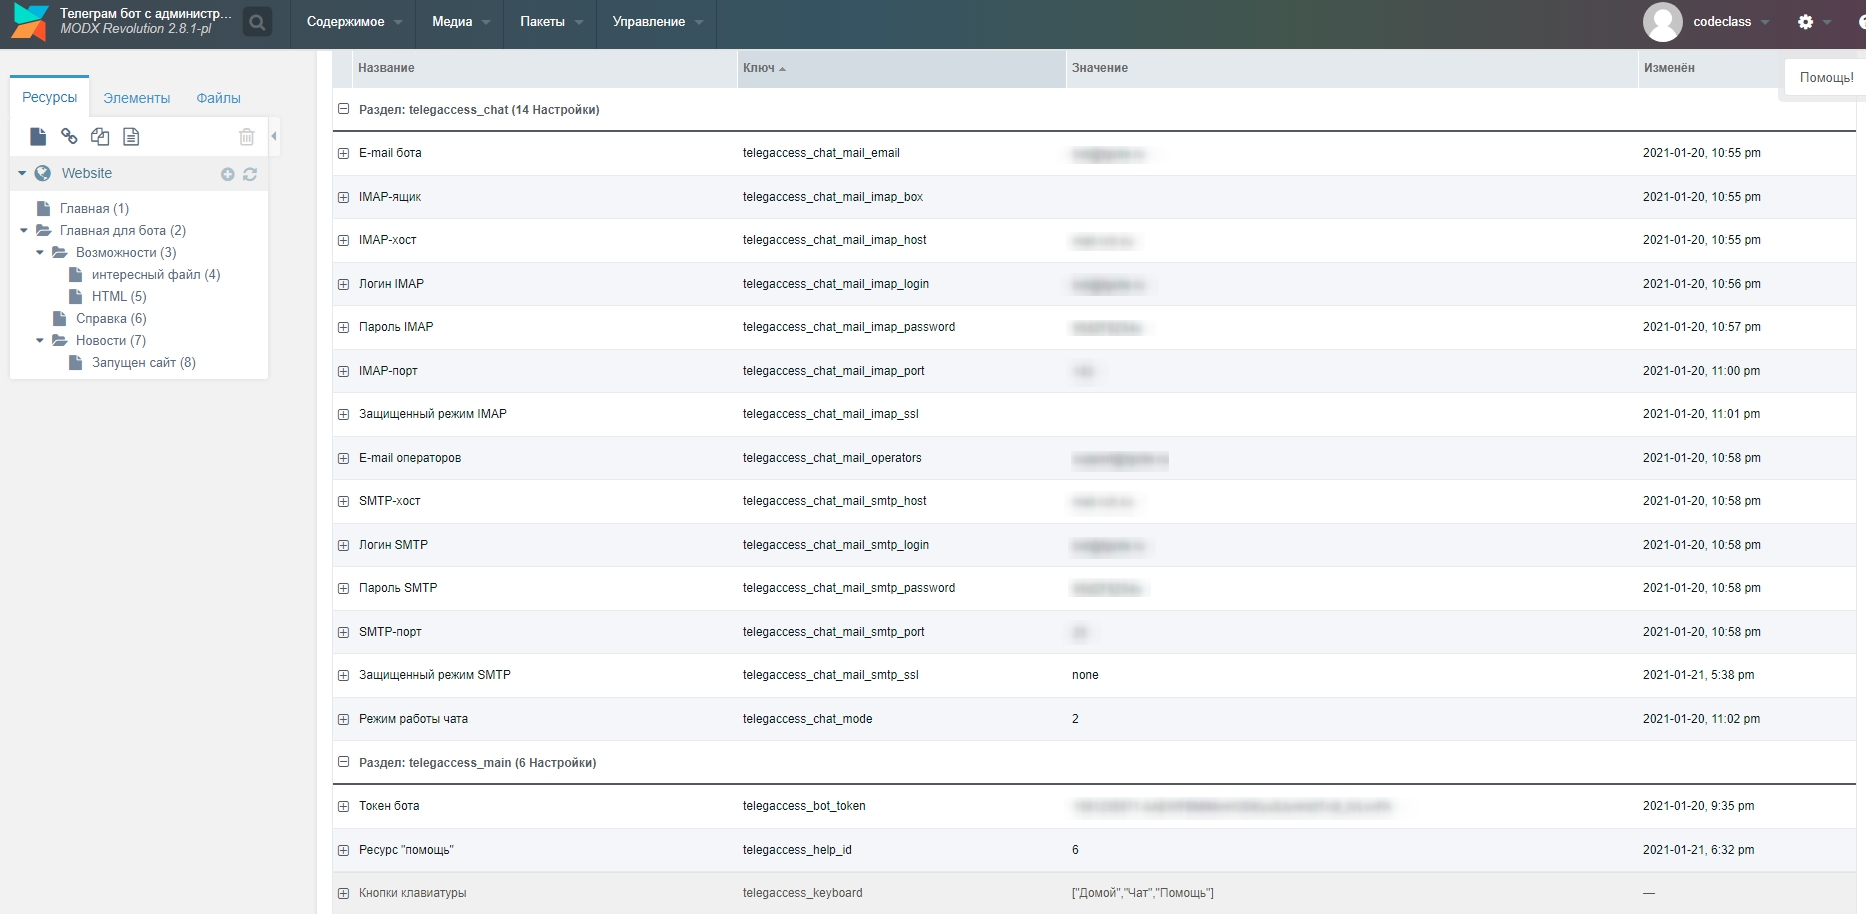Collapse Главная для бота (2) folder
1866x914 pixels.
pyautogui.click(x=24, y=230)
